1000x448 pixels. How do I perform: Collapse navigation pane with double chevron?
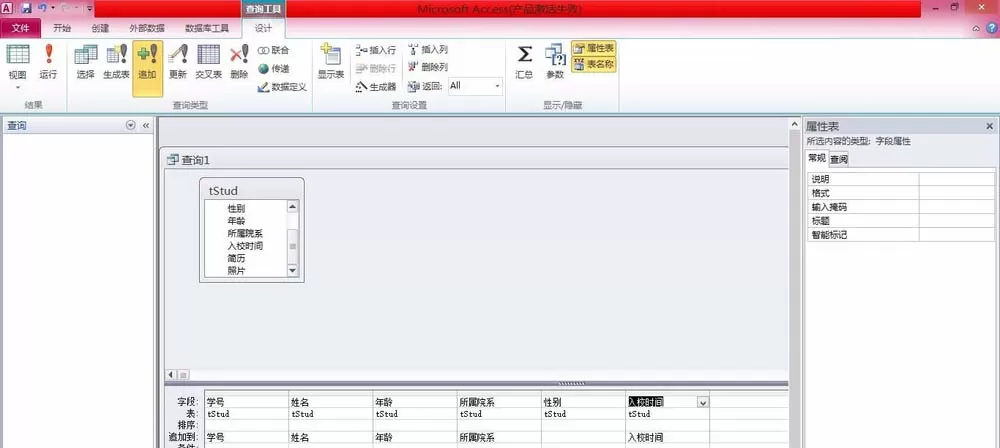coord(145,126)
